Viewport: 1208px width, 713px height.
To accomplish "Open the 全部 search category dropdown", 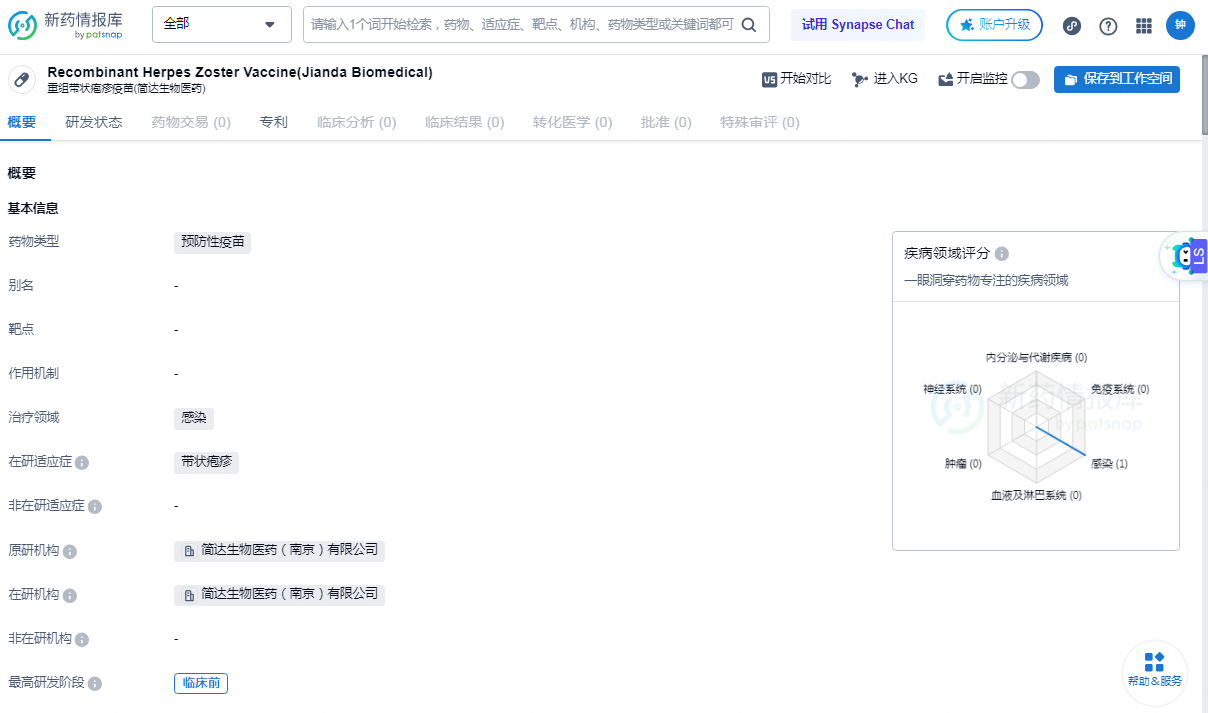I will pos(221,24).
